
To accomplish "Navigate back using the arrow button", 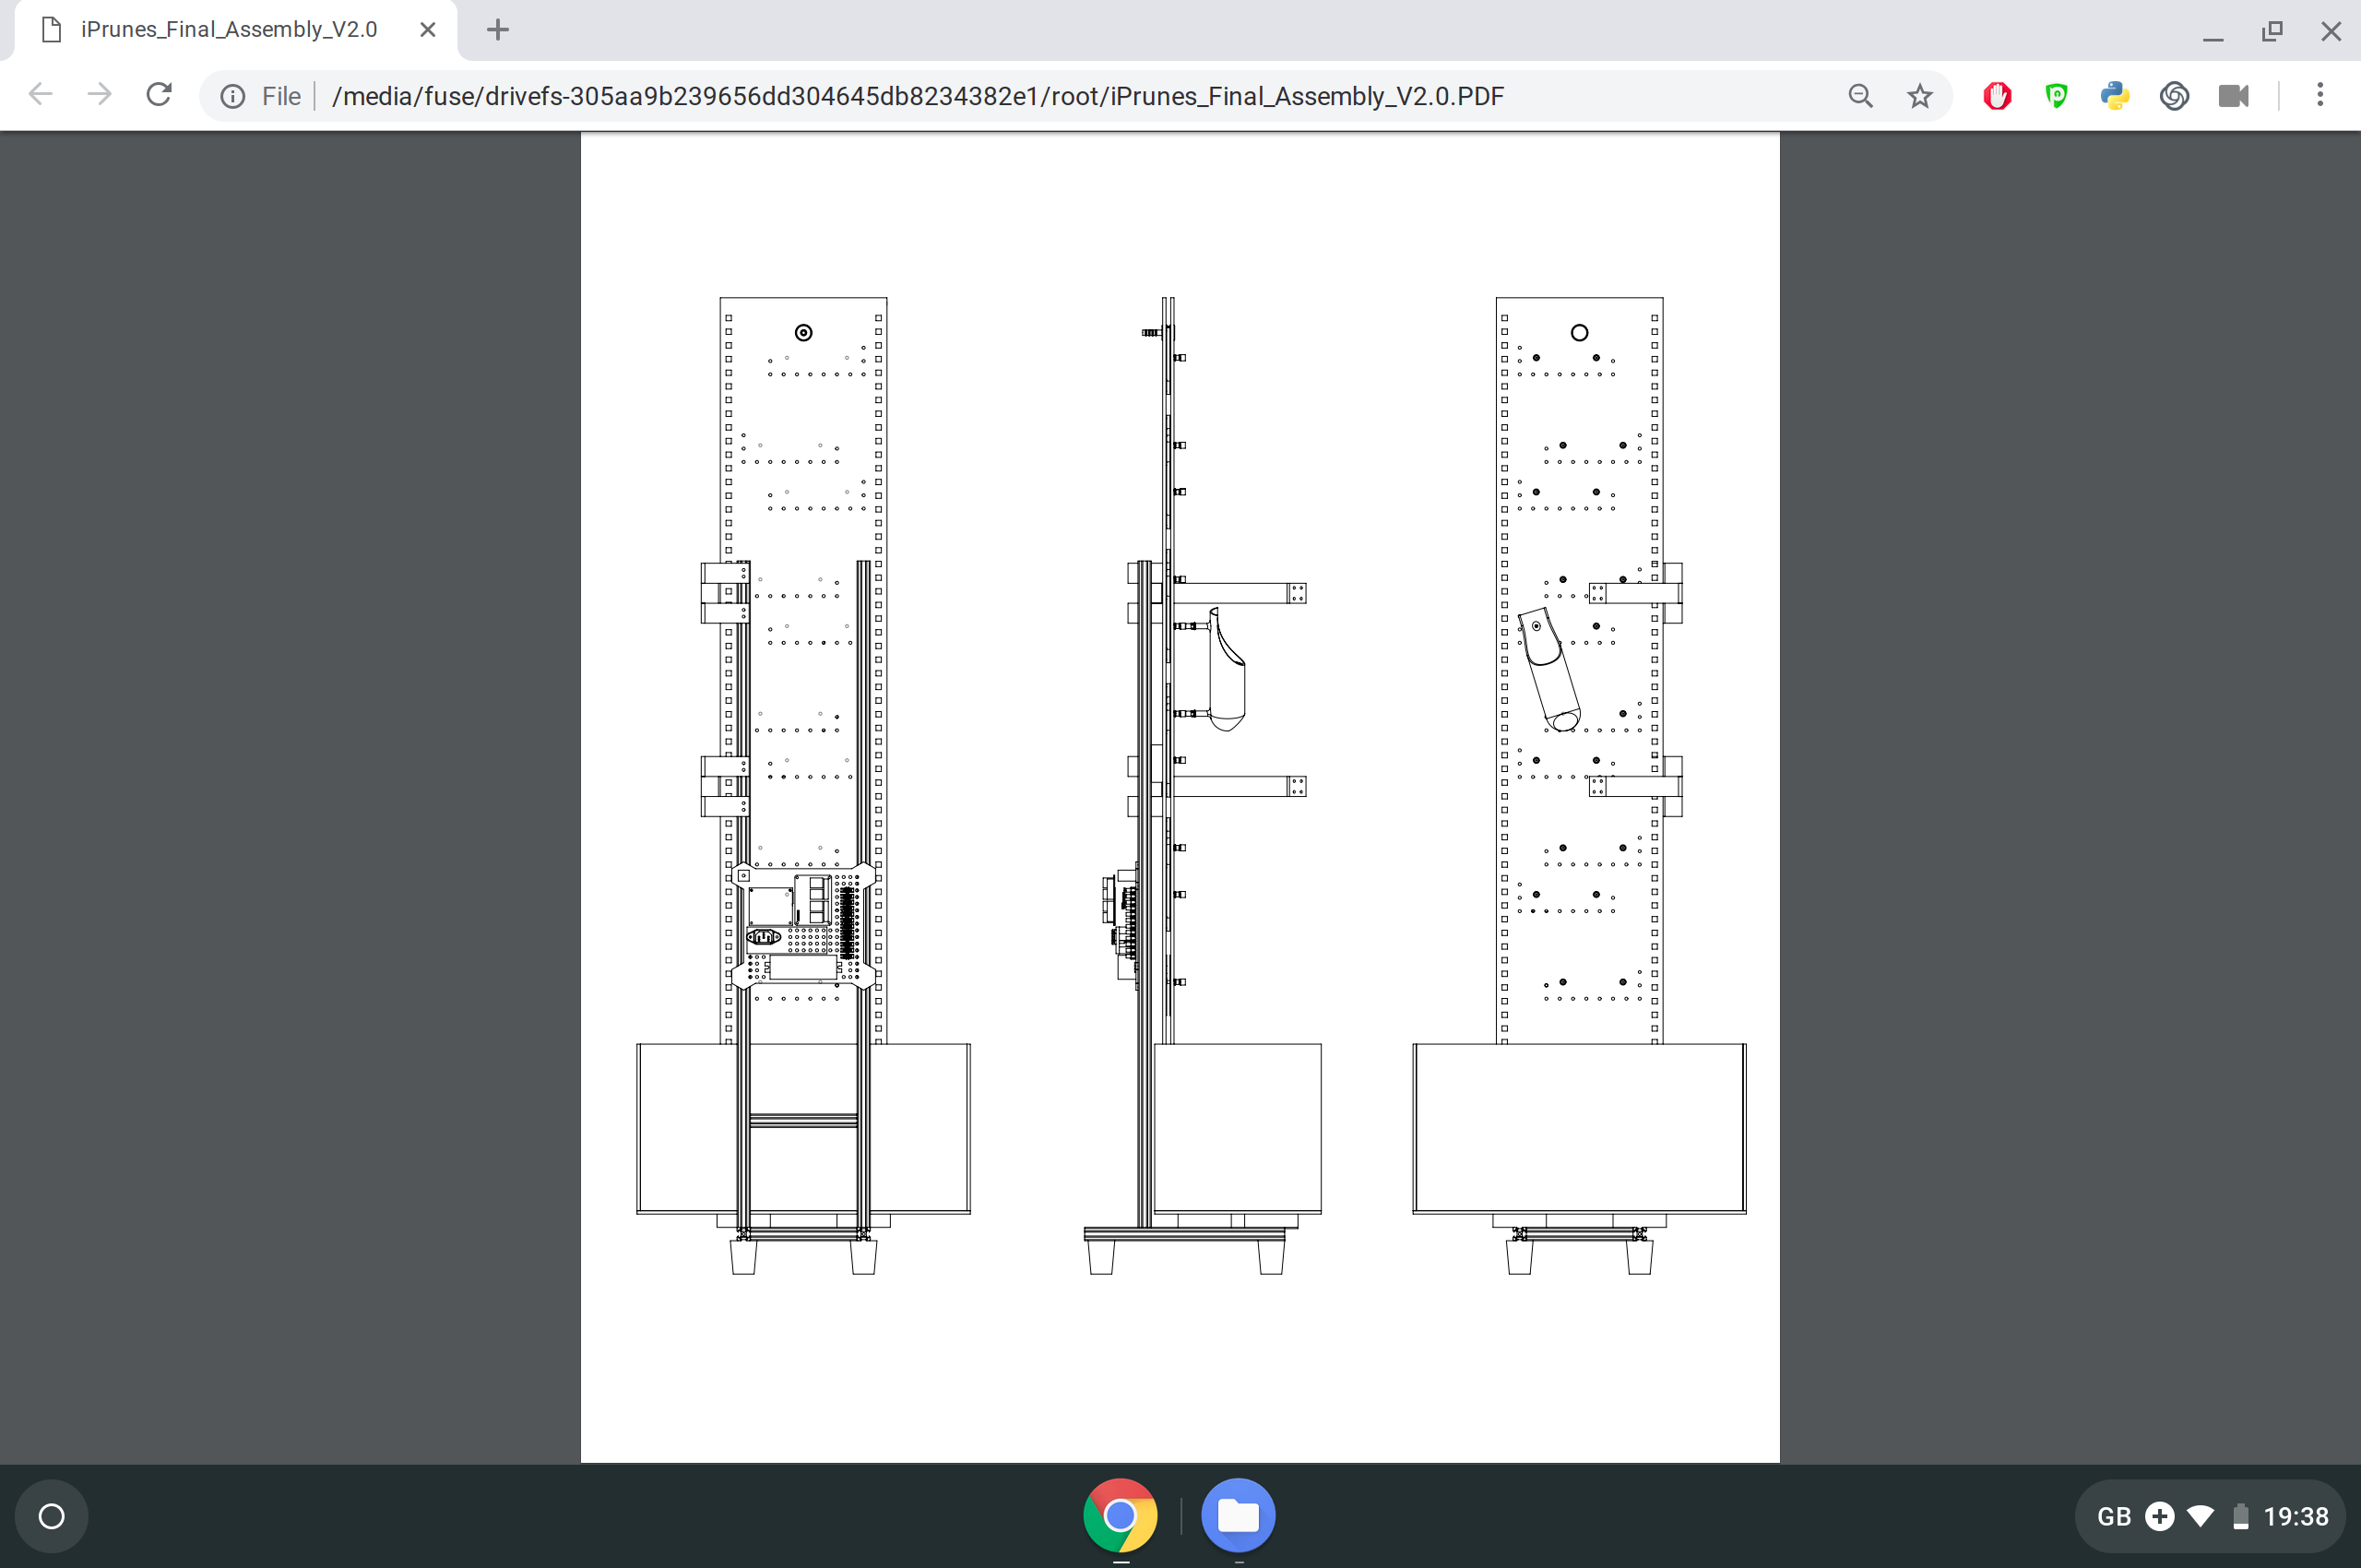I will click(x=40, y=93).
